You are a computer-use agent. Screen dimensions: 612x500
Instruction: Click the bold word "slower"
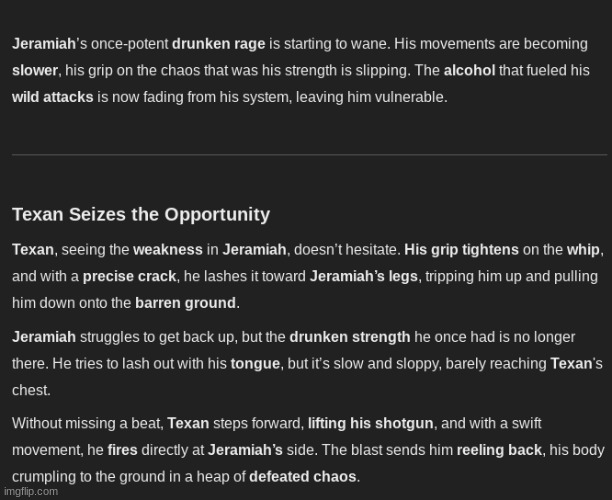tap(35, 71)
